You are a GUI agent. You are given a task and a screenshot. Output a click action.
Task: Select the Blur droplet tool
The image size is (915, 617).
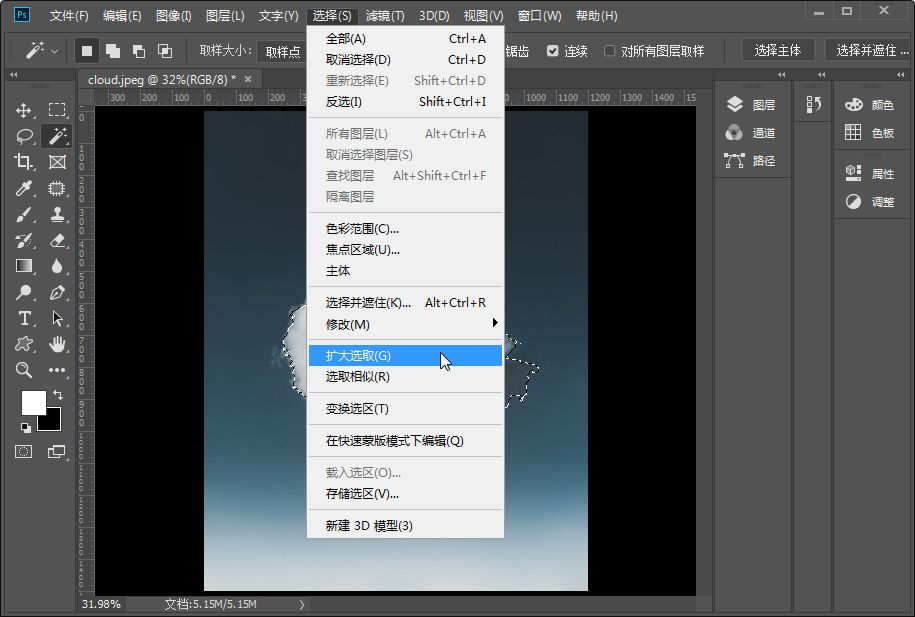click(57, 266)
